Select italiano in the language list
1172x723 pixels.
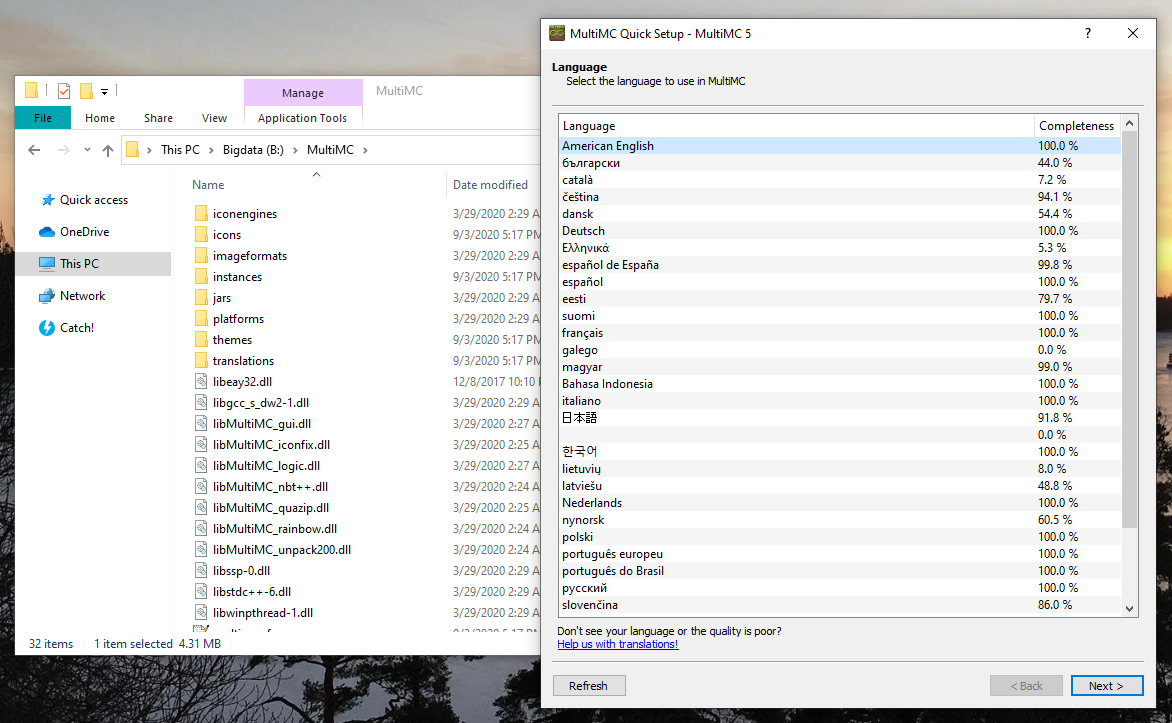coord(839,401)
